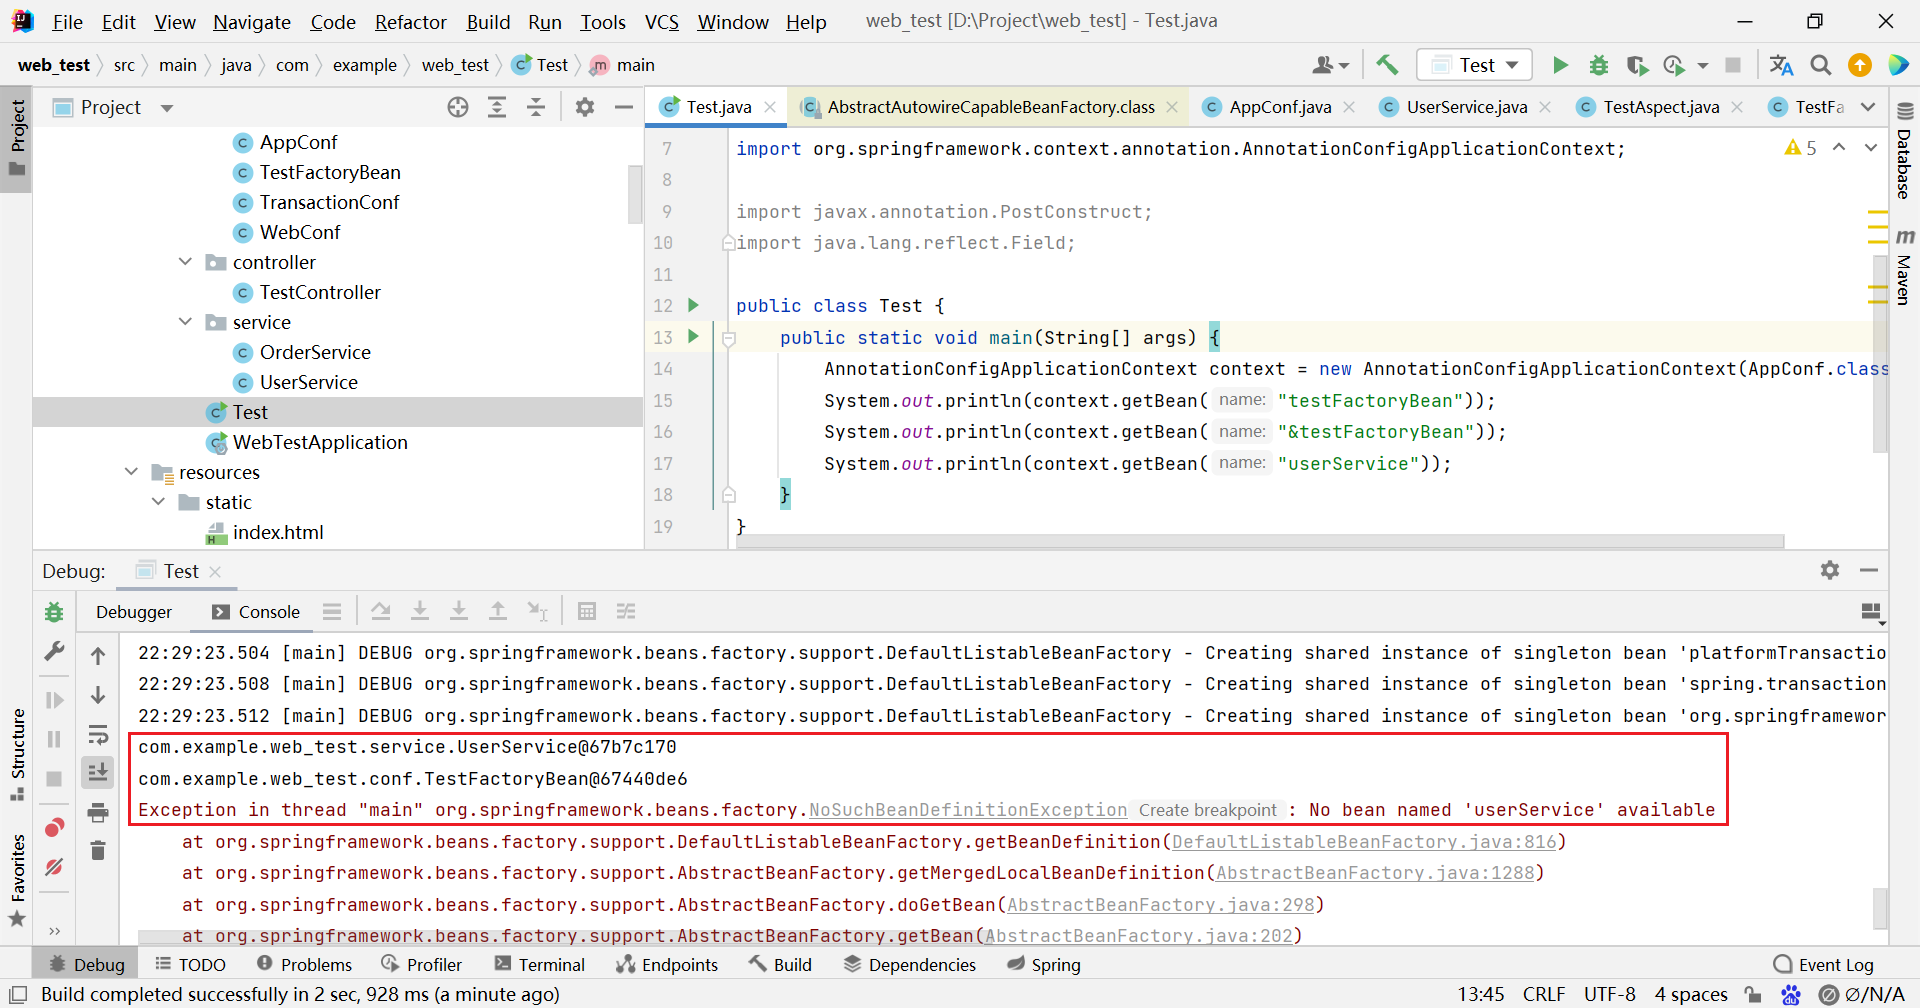Toggle soft-wrap in console sidebar
This screenshot has height=1008, width=1920.
point(98,736)
